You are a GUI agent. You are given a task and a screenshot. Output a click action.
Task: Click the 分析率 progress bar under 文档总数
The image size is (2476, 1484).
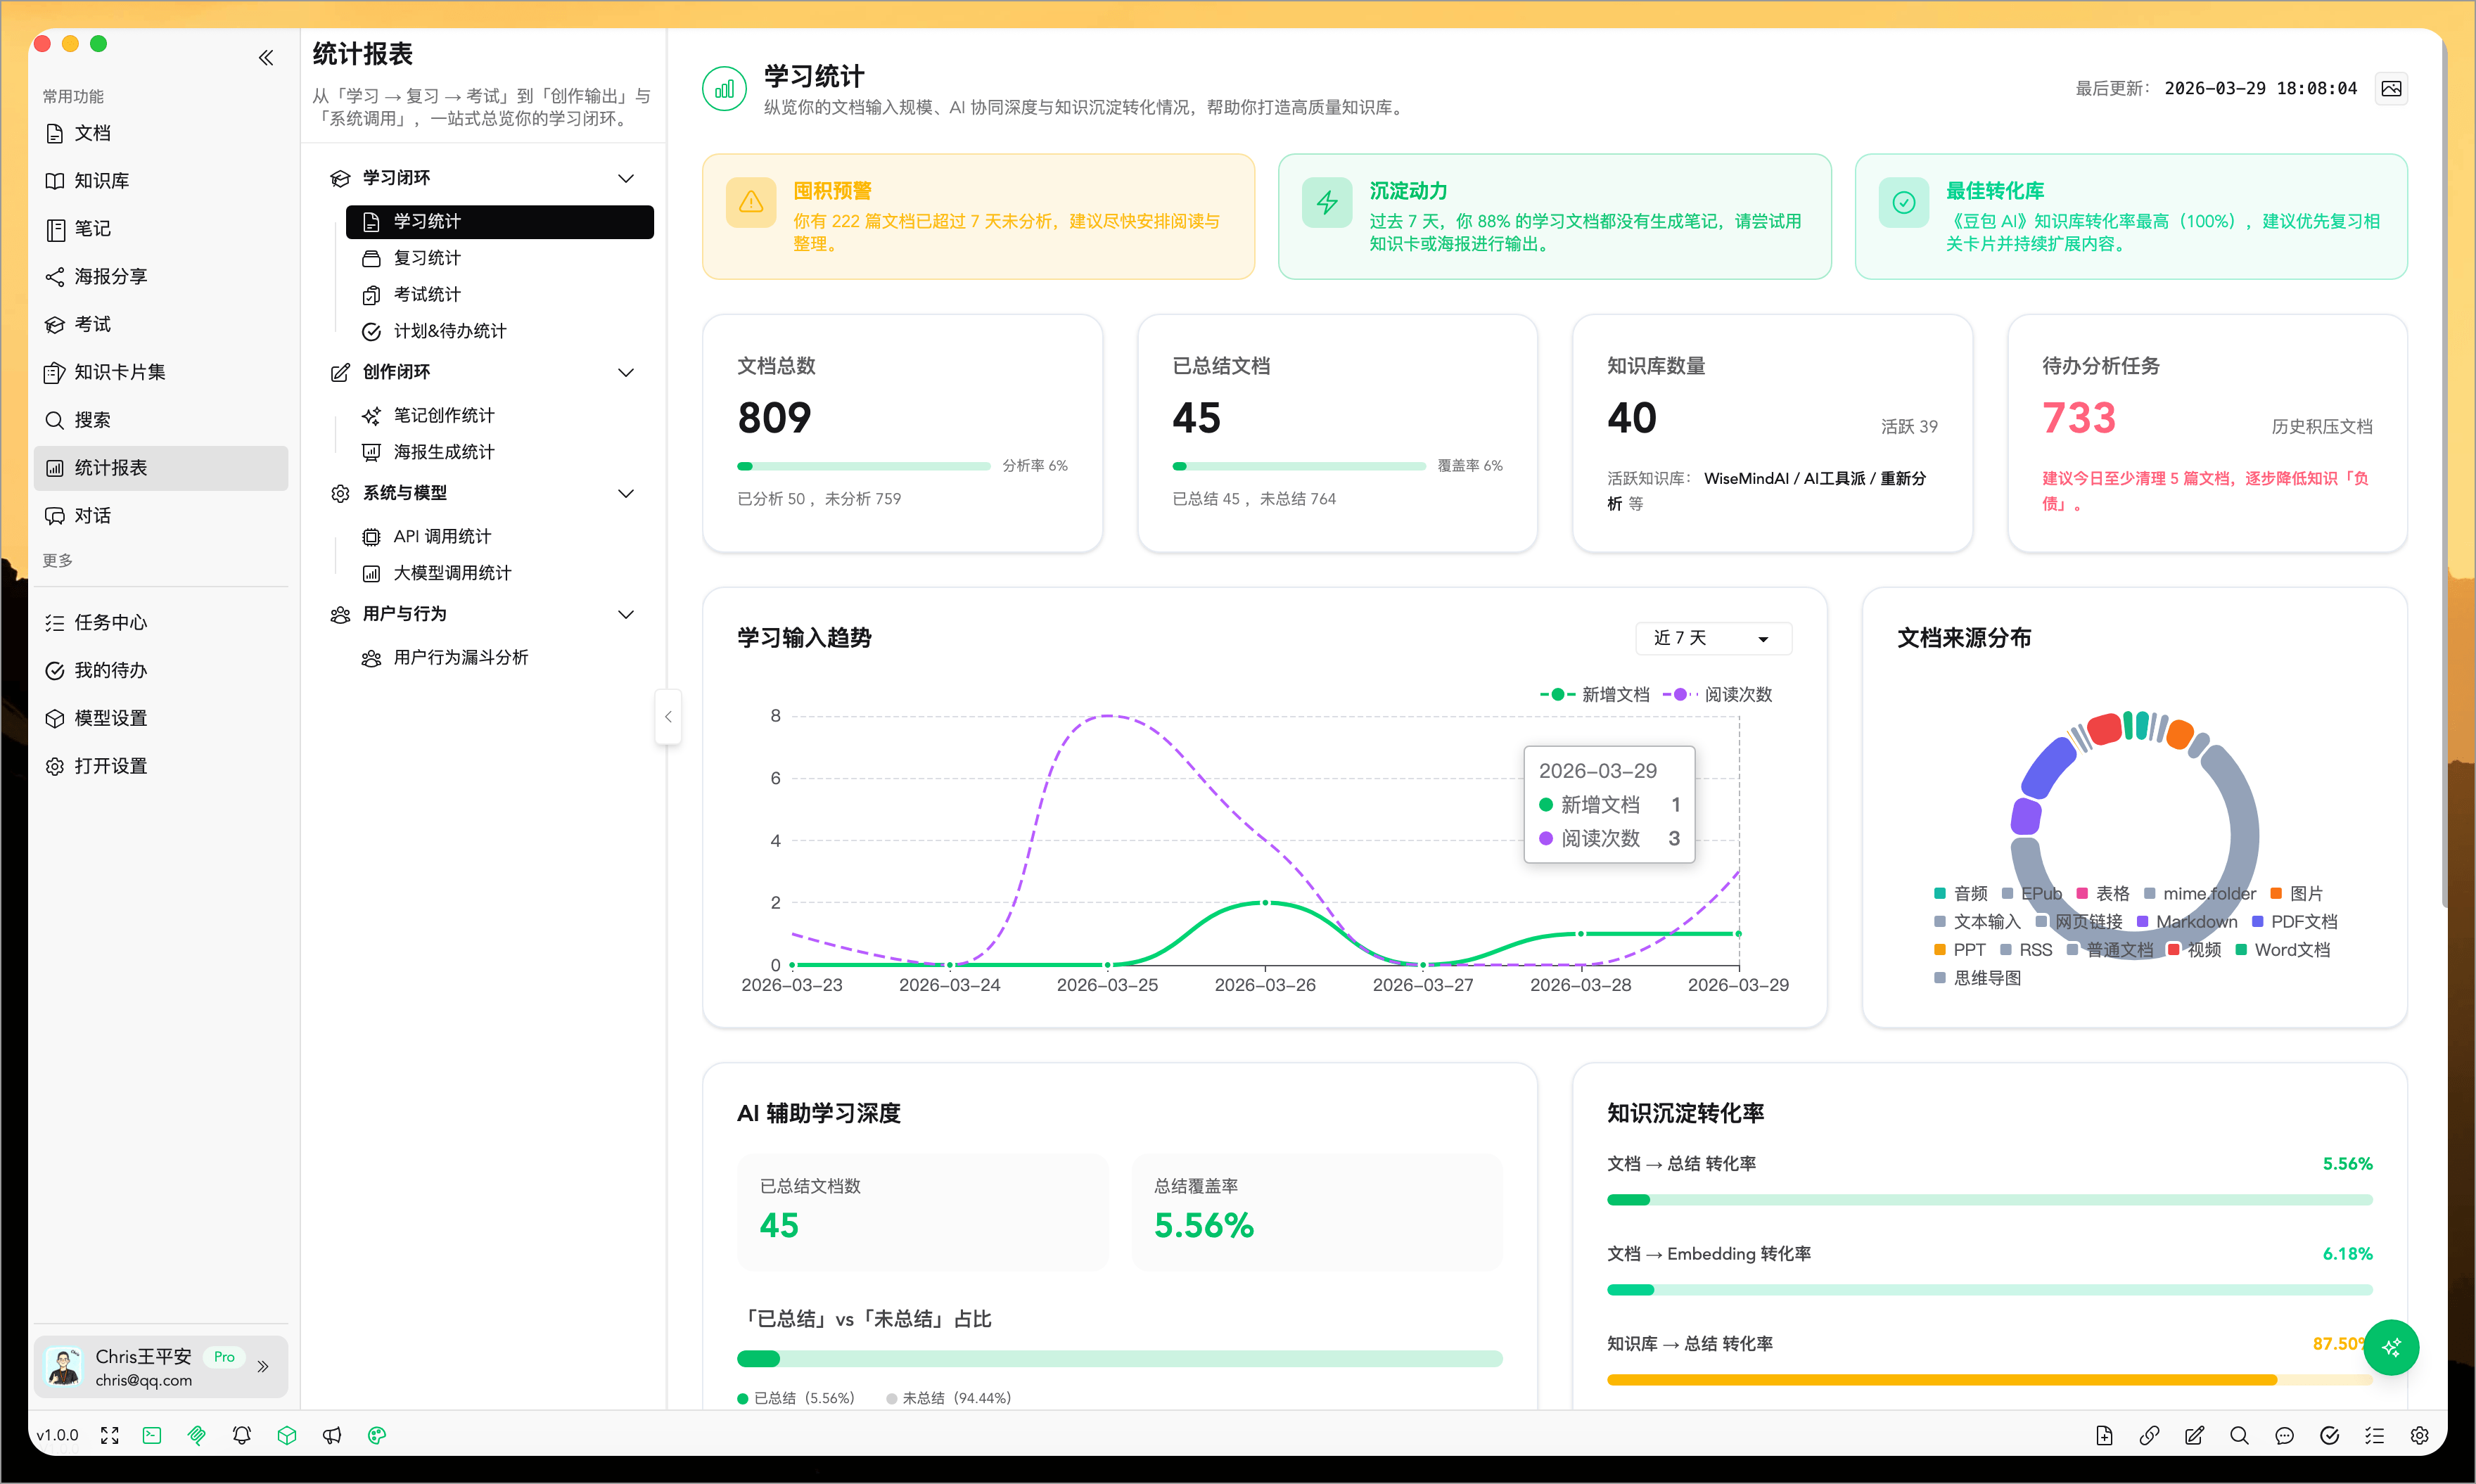pyautogui.click(x=863, y=465)
